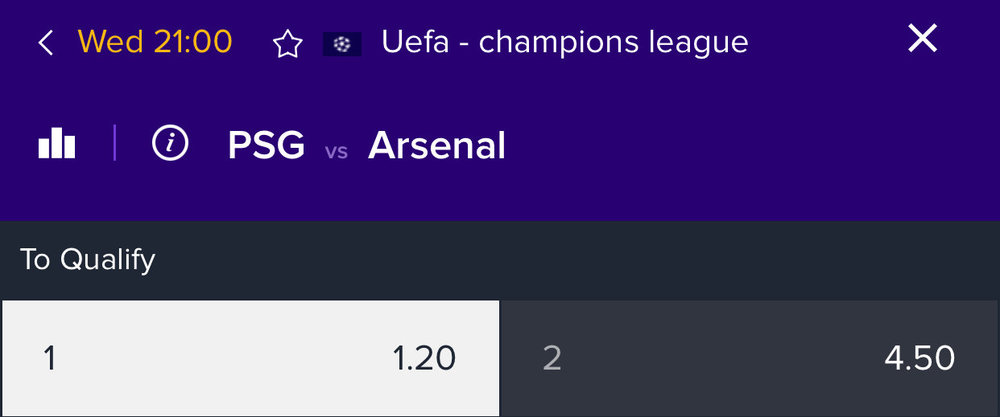The height and width of the screenshot is (417, 1000).
Task: Collapse the To Qualify market header
Action: coord(500,260)
